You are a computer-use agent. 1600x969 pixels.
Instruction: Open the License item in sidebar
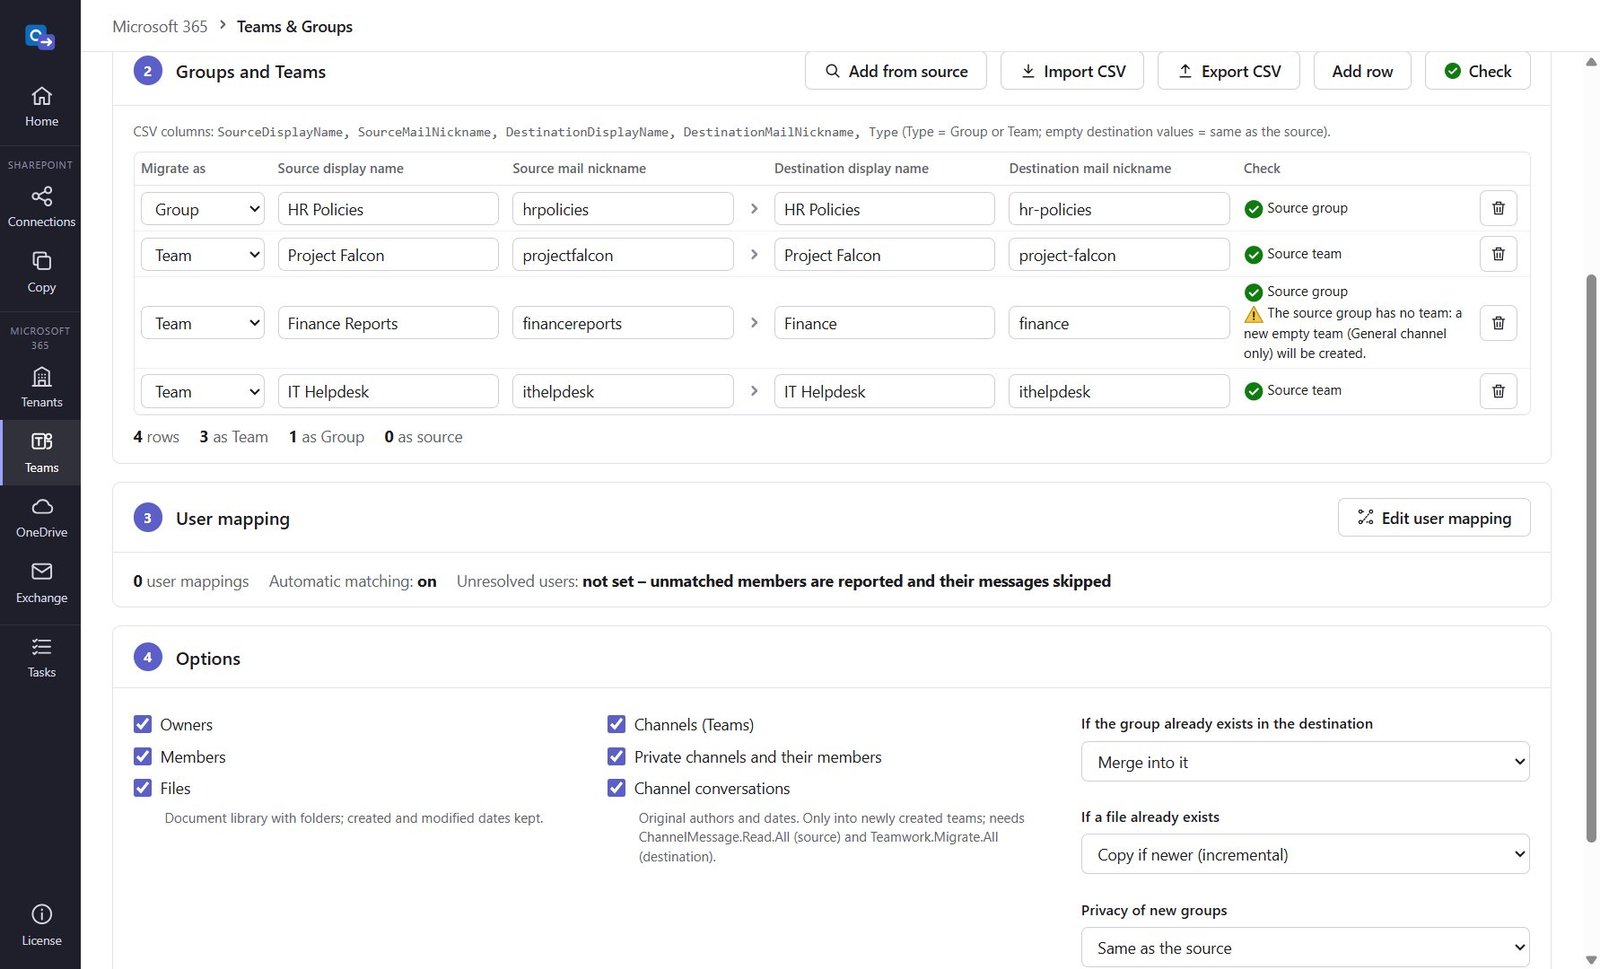(x=41, y=925)
